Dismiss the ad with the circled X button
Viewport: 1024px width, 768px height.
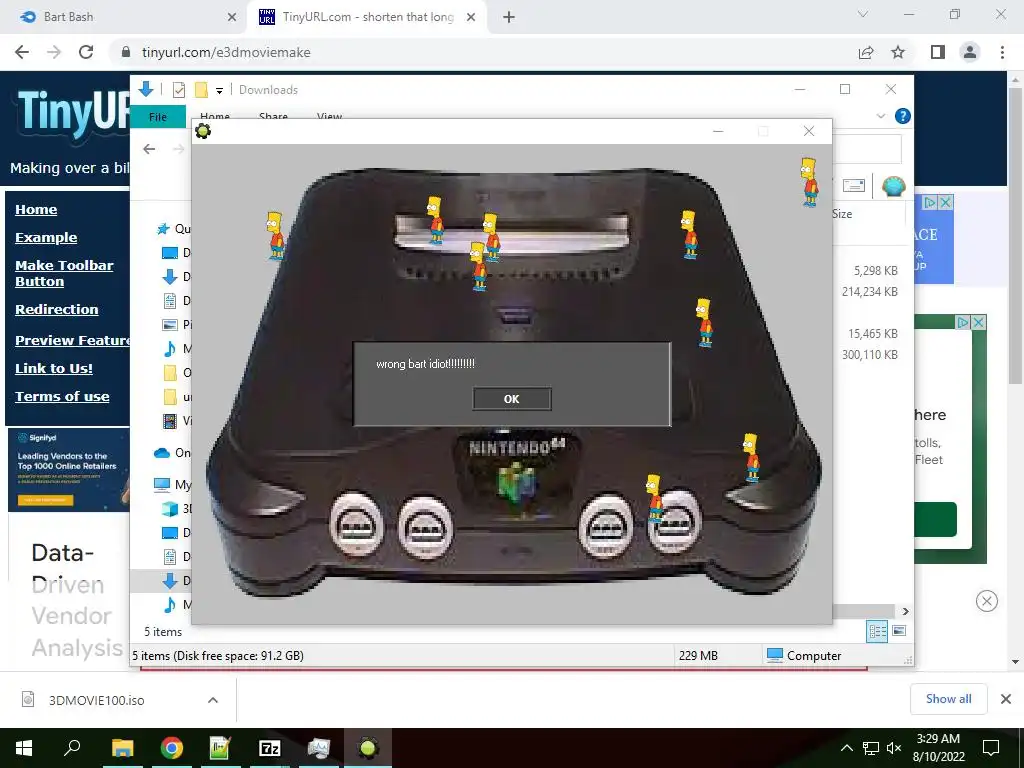(x=986, y=601)
